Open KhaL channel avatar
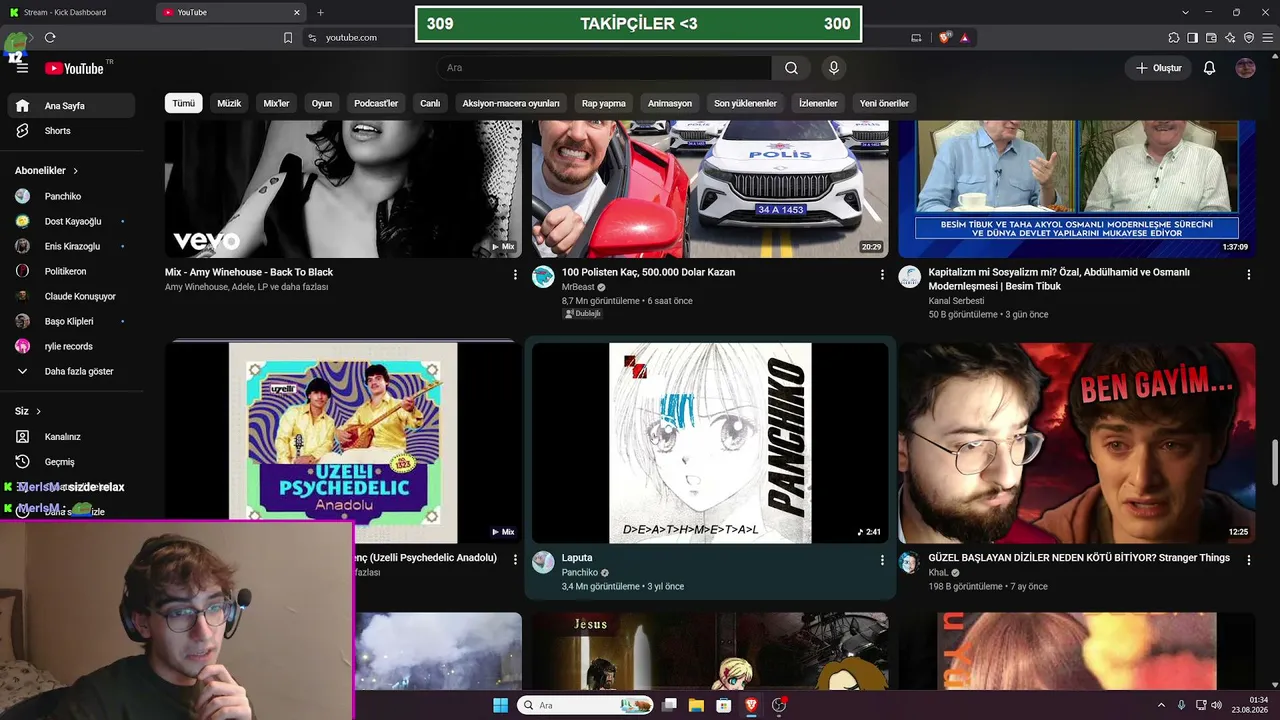This screenshot has width=1280, height=720. pos(909,562)
